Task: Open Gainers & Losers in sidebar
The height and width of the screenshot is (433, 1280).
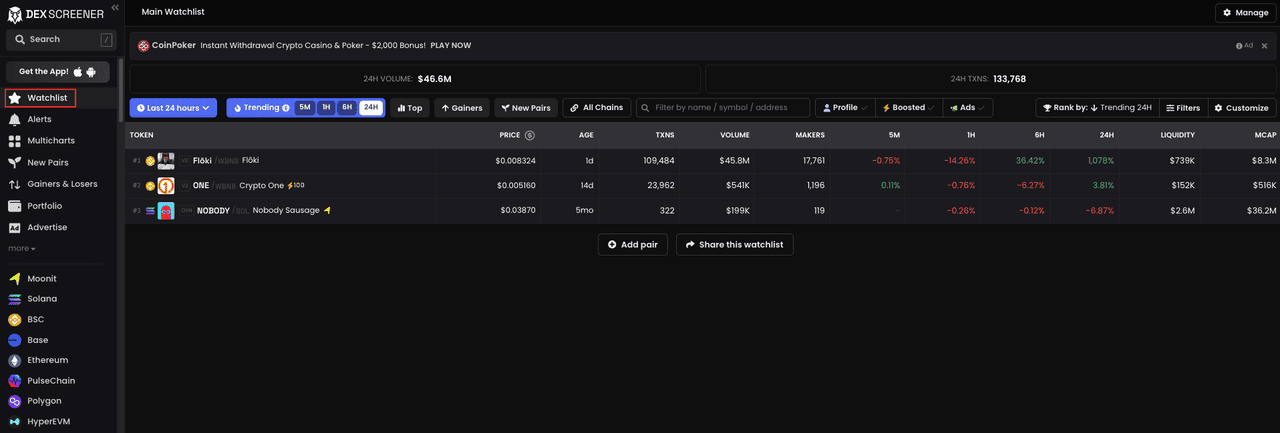Action: 62,184
